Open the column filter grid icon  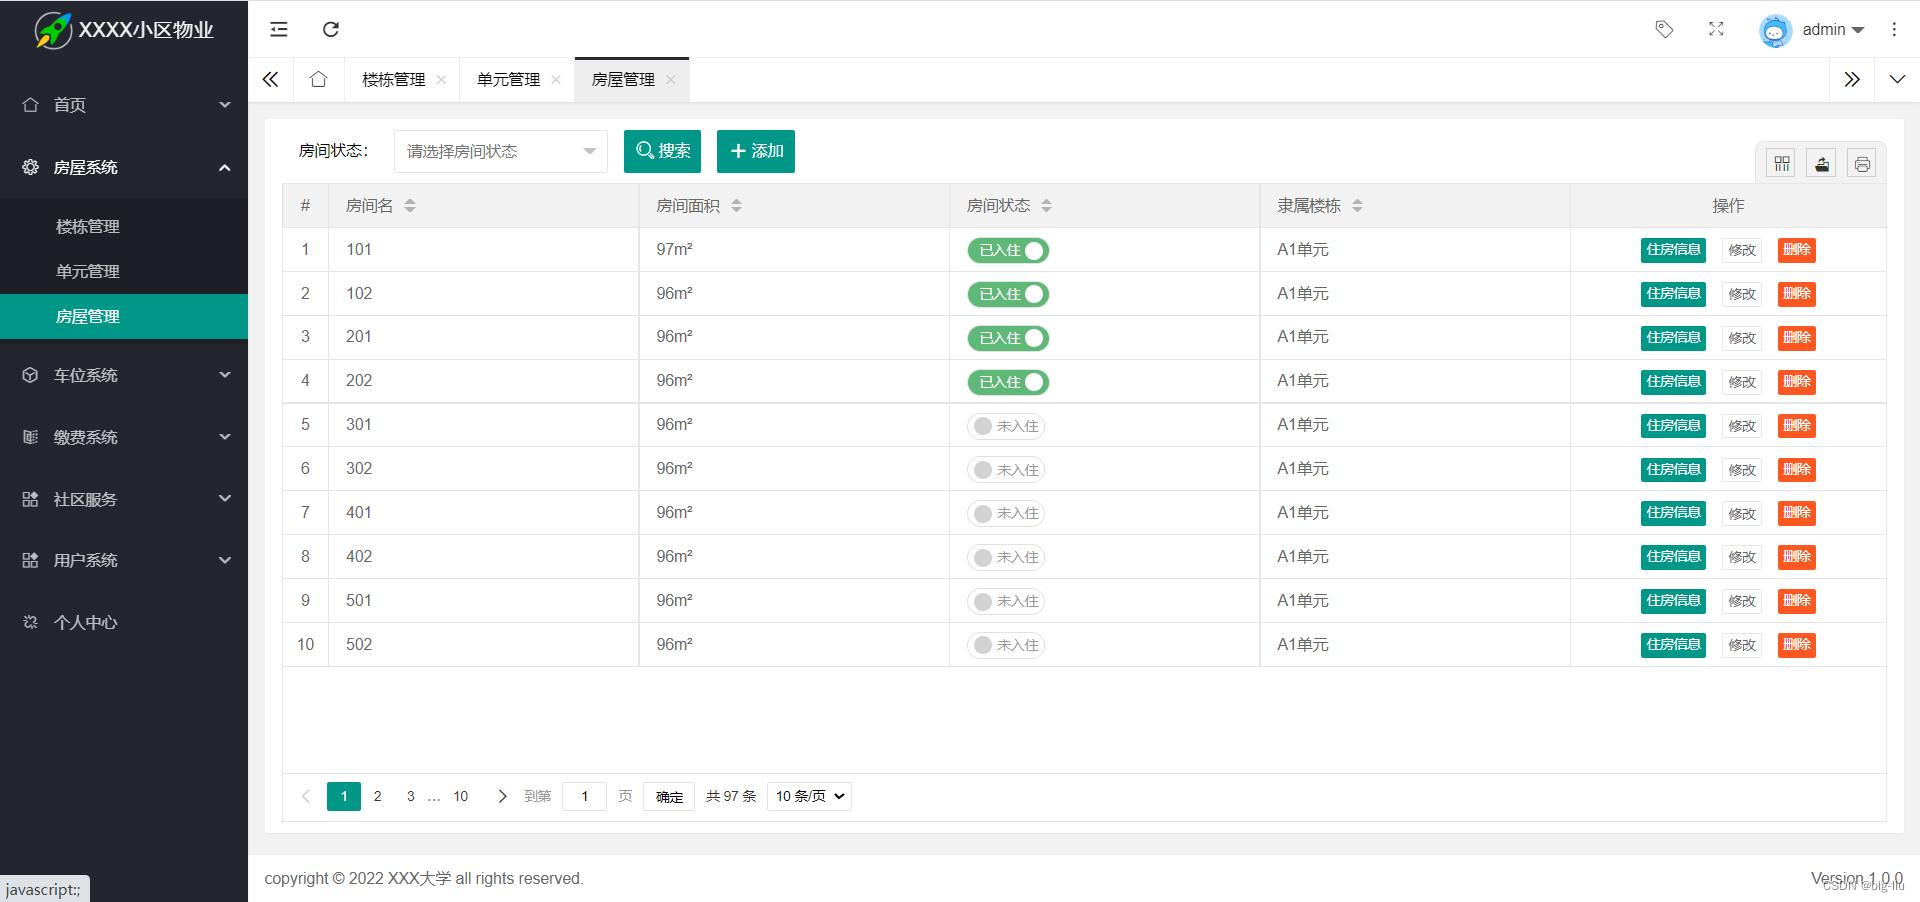coord(1782,164)
